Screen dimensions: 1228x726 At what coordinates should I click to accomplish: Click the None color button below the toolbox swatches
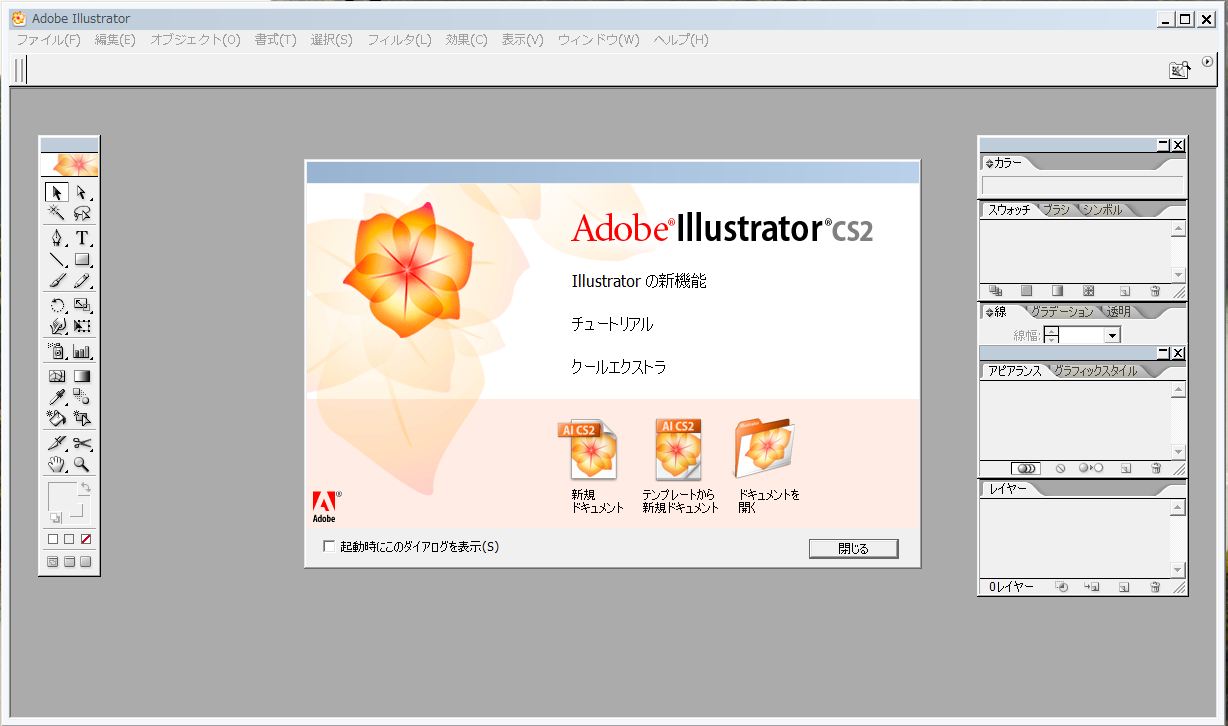pos(85,538)
